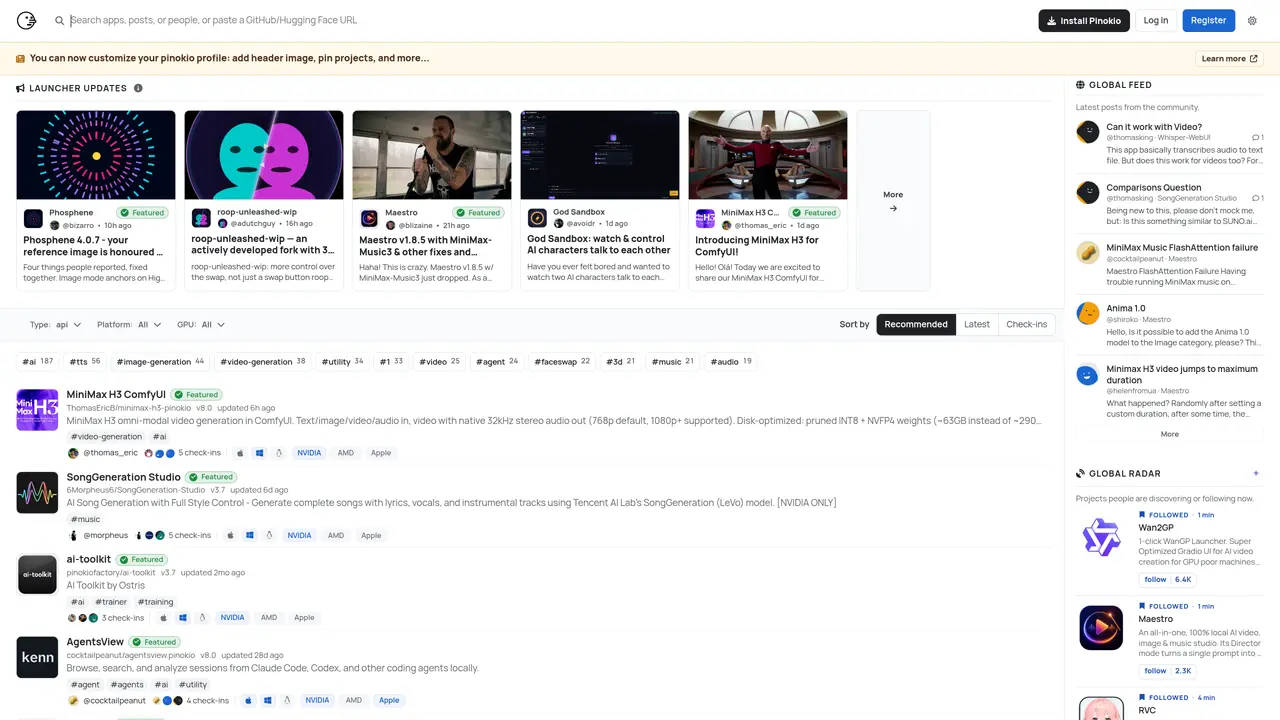Click the Global Radar sparkle icon
Viewport: 1280px width, 720px height.
(1256, 473)
